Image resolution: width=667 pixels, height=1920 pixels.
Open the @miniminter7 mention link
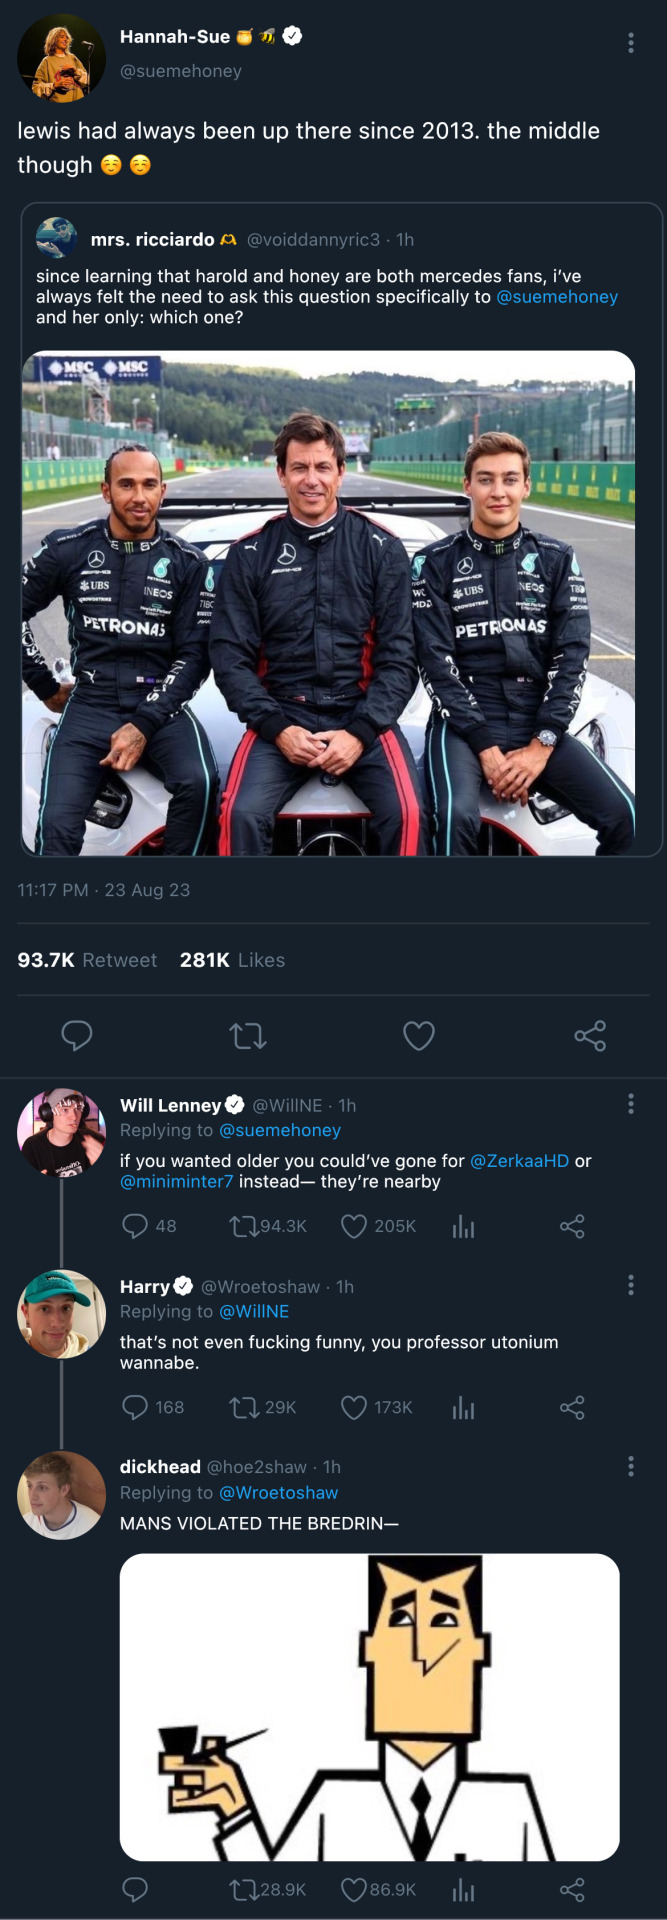click(177, 1182)
